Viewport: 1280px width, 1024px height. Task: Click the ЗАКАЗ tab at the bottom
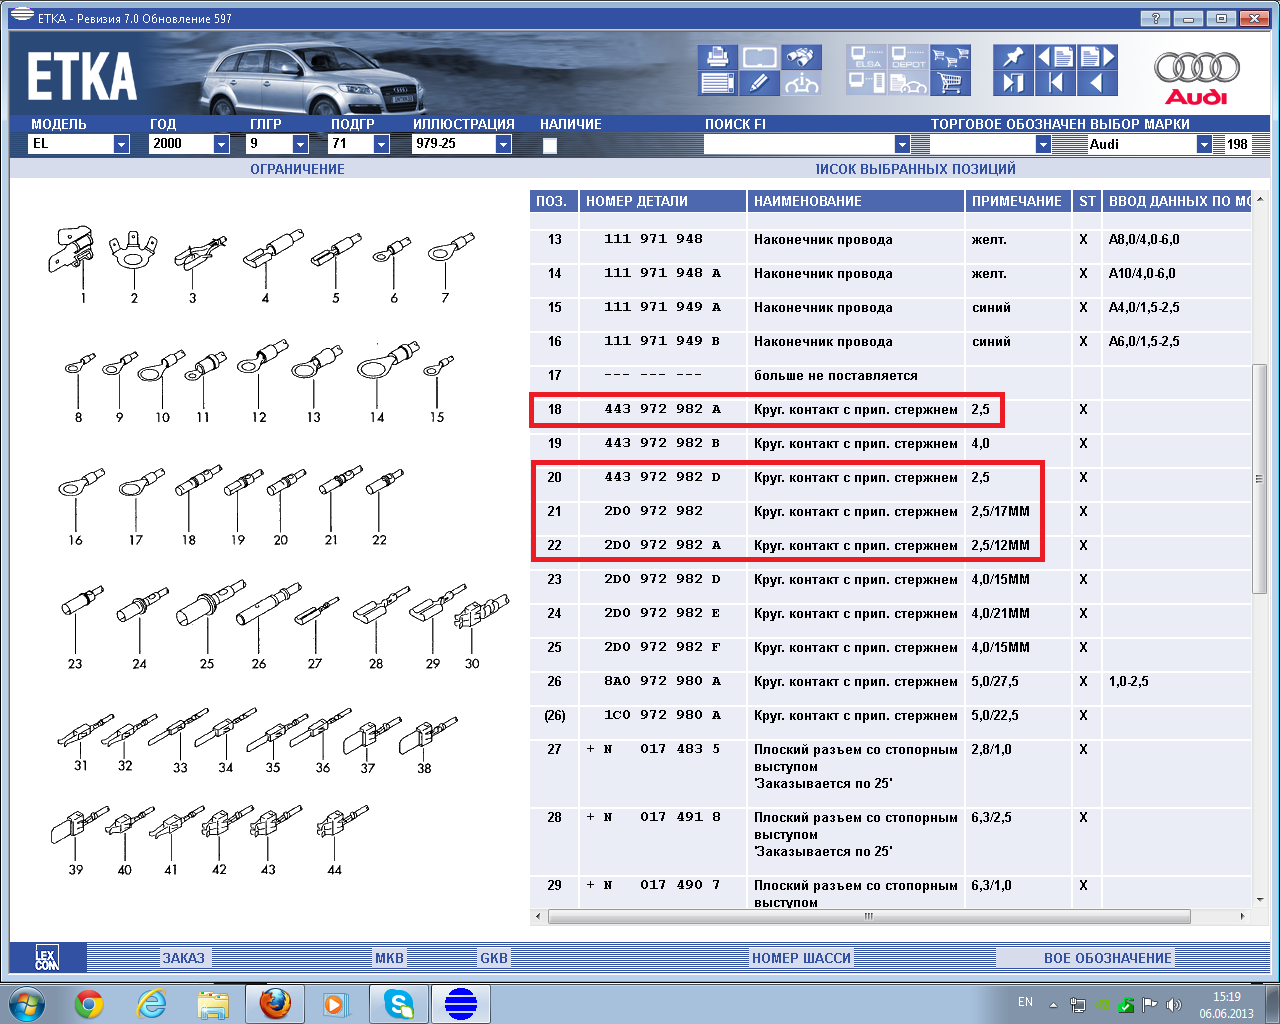[x=183, y=958]
